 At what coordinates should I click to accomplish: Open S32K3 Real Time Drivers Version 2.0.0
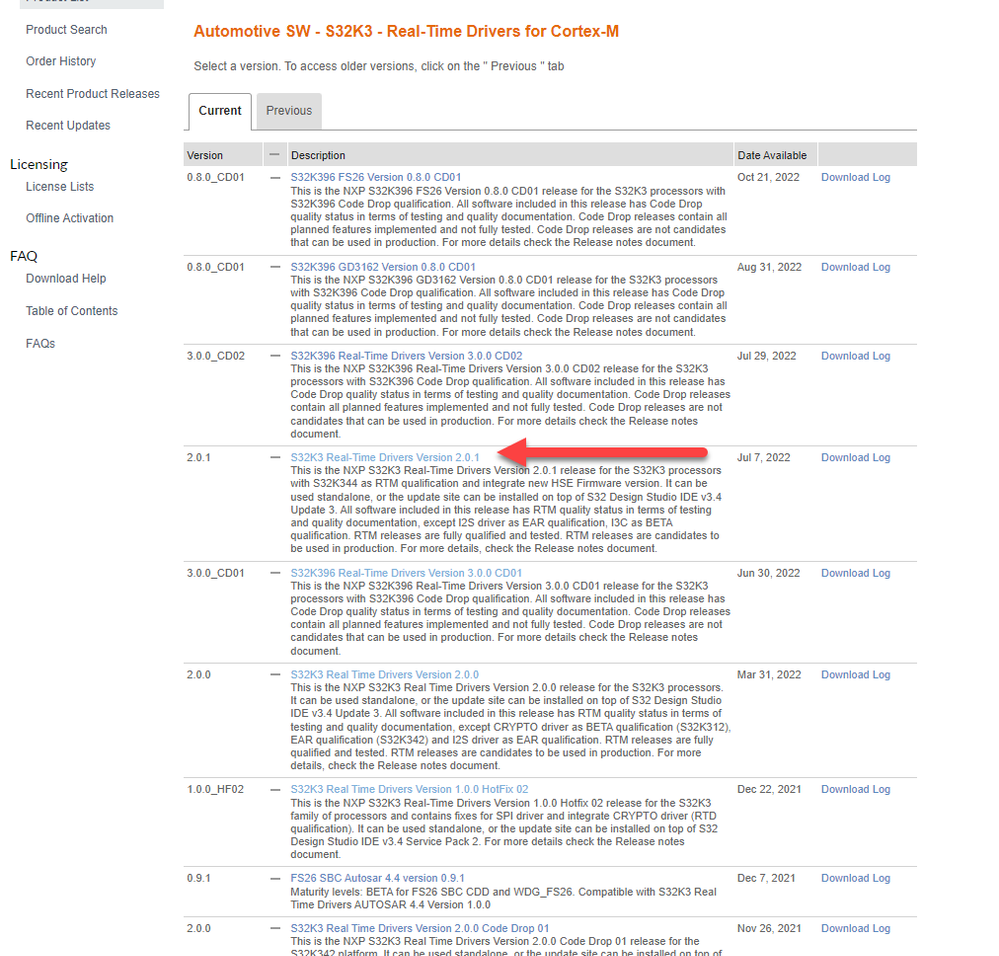(x=384, y=674)
